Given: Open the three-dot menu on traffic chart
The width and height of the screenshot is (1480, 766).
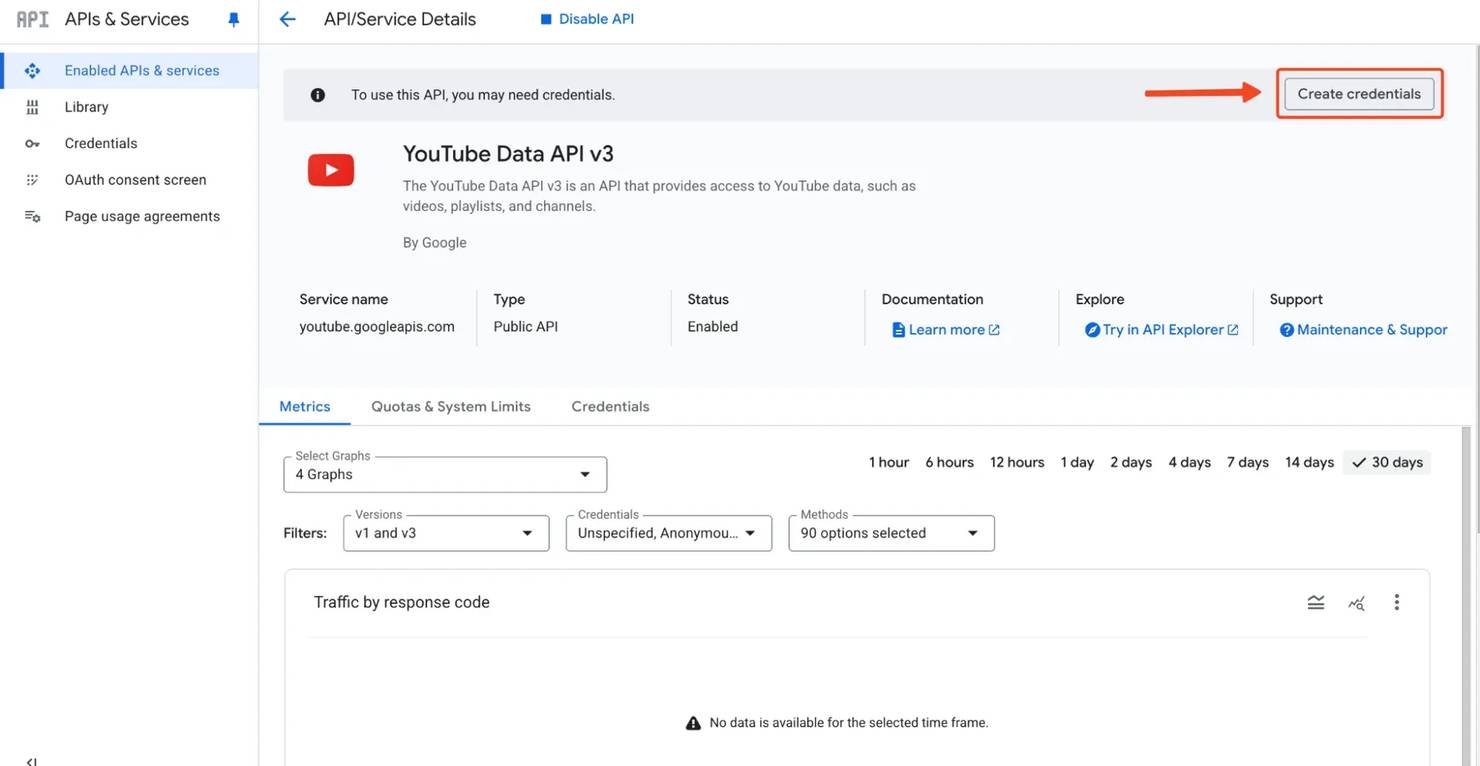Looking at the screenshot, I should (1397, 602).
